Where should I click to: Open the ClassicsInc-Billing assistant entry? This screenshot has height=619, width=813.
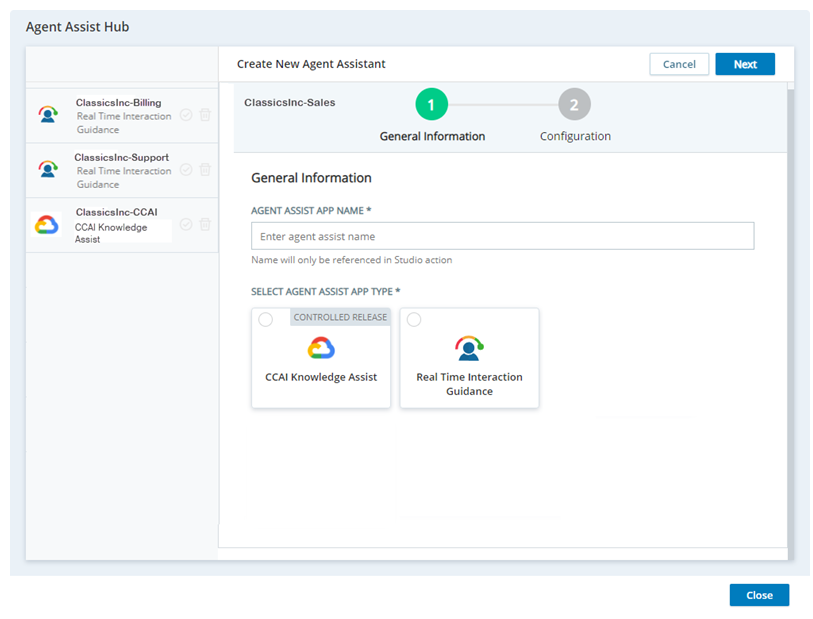[122, 116]
